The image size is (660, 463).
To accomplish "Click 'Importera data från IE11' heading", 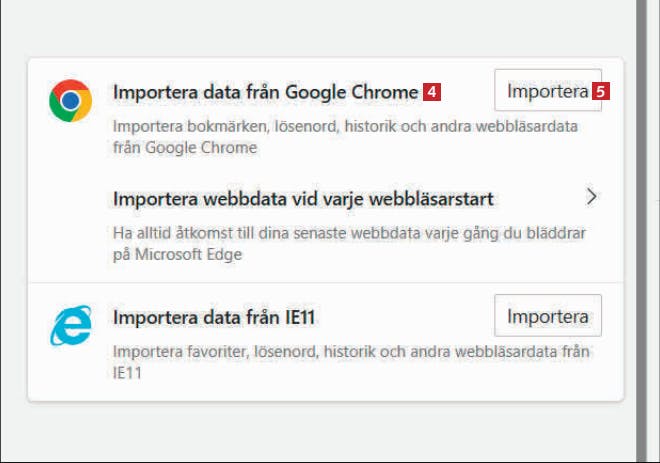I will tap(214, 317).
